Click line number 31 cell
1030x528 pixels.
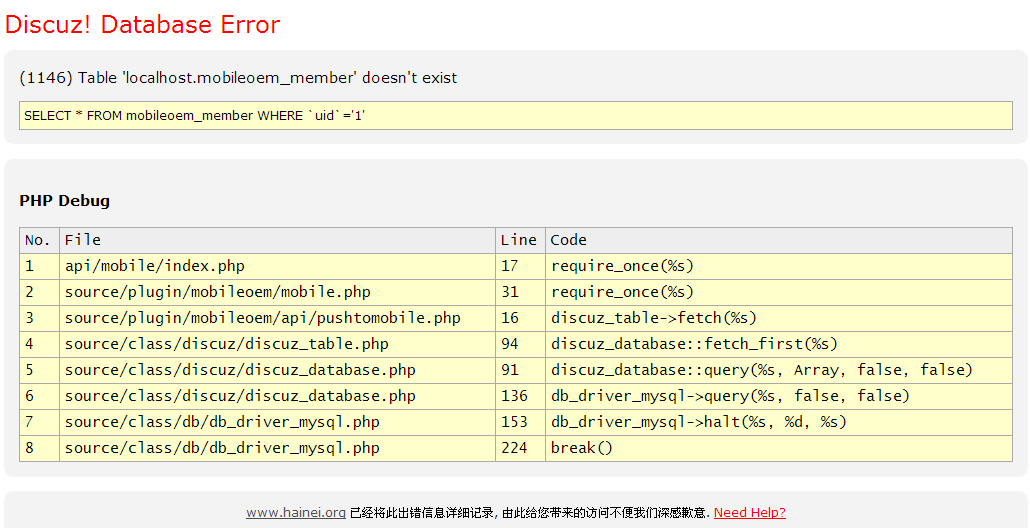[x=520, y=292]
